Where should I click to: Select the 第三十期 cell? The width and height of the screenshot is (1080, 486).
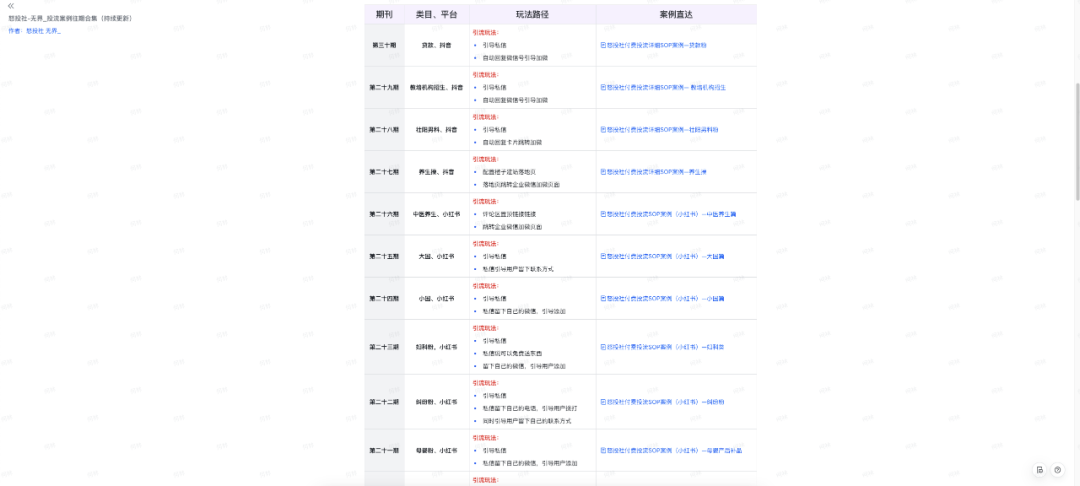(x=384, y=45)
